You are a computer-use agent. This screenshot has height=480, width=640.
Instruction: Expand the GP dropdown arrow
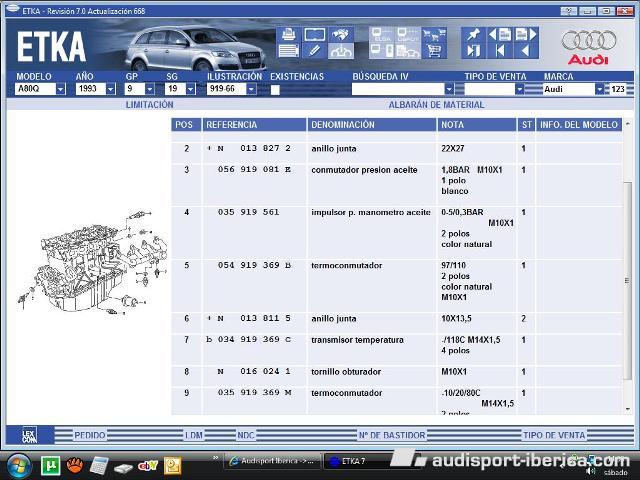pyautogui.click(x=150, y=89)
